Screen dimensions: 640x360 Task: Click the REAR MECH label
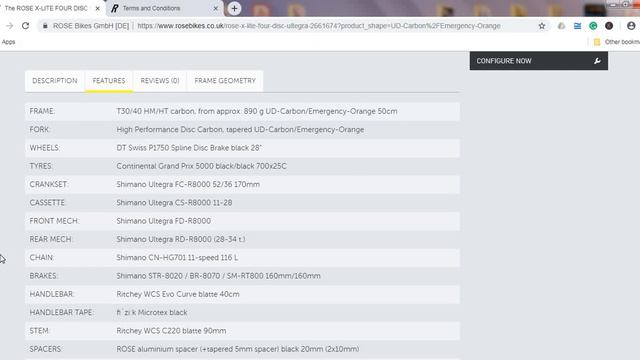[51, 239]
